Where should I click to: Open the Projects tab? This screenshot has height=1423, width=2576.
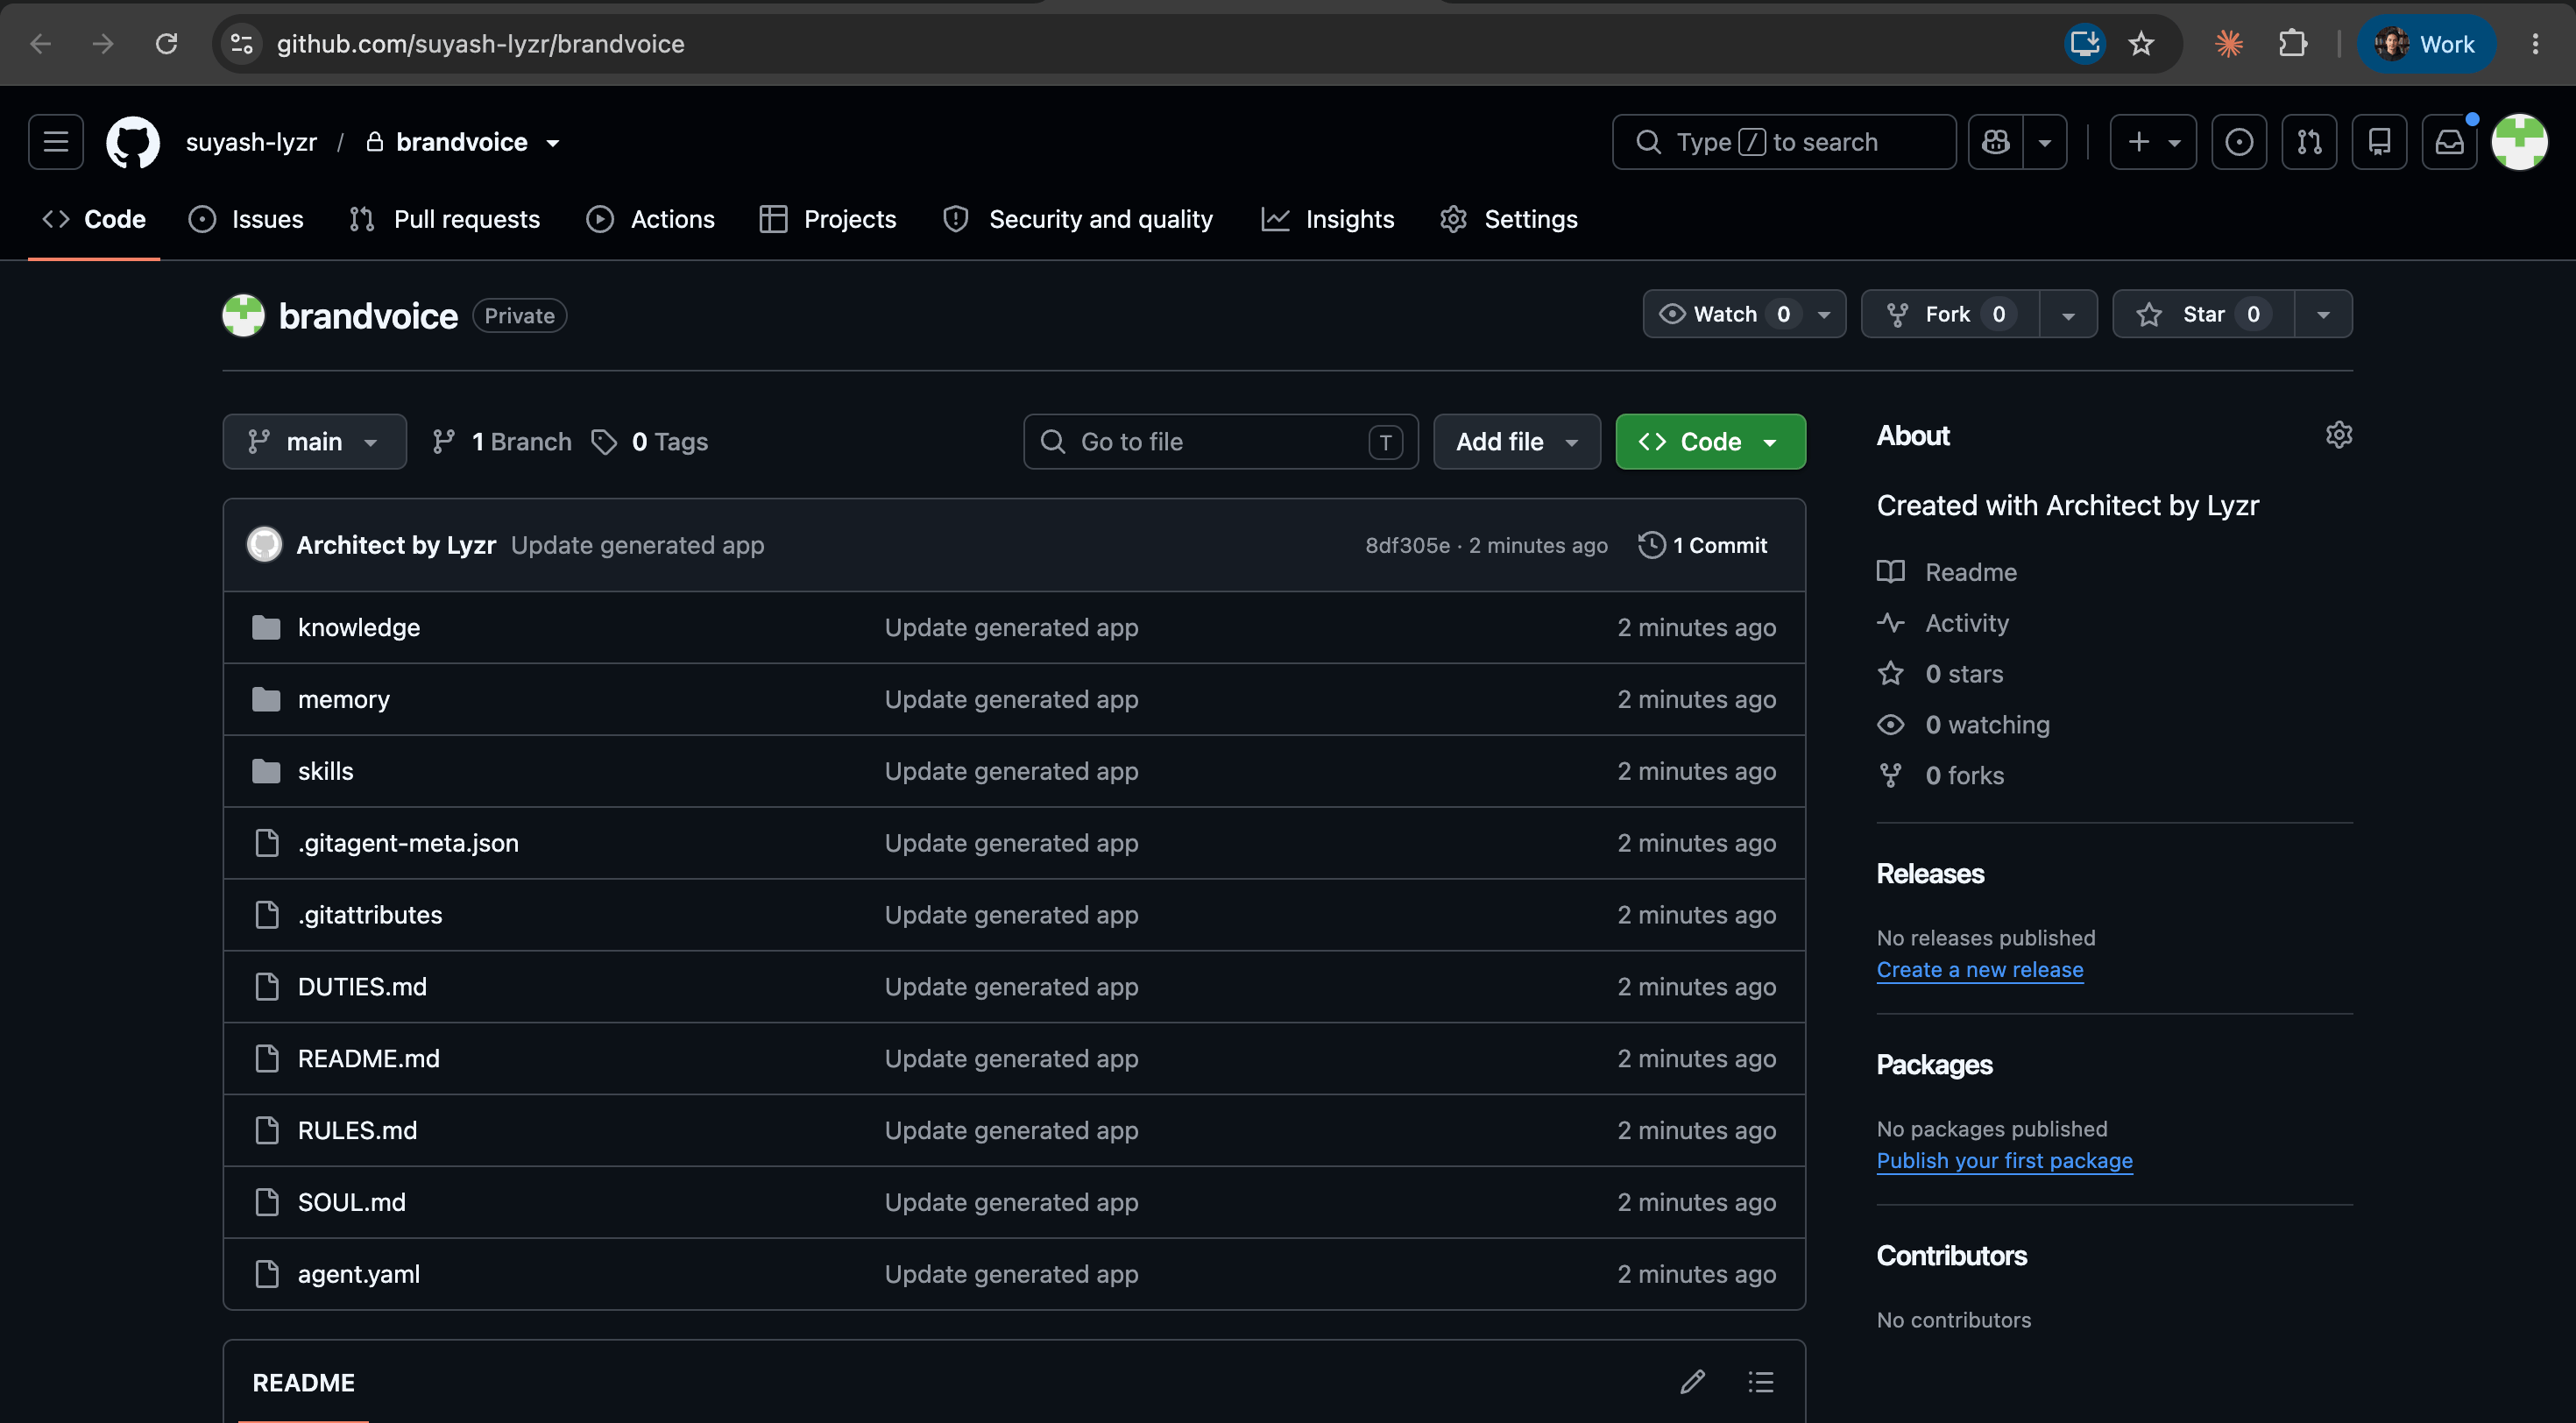[828, 219]
